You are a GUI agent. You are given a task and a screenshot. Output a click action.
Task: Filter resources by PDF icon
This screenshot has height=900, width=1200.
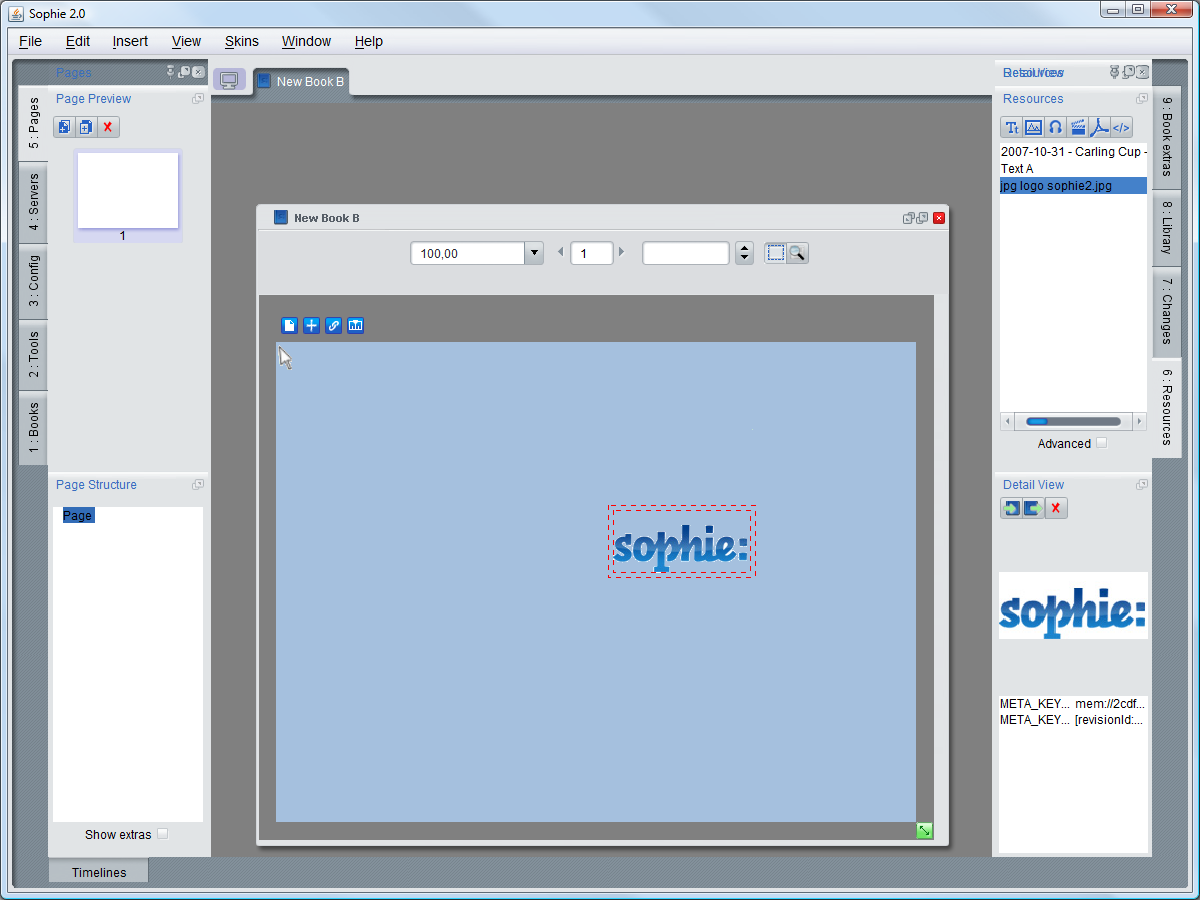pyautogui.click(x=1100, y=127)
